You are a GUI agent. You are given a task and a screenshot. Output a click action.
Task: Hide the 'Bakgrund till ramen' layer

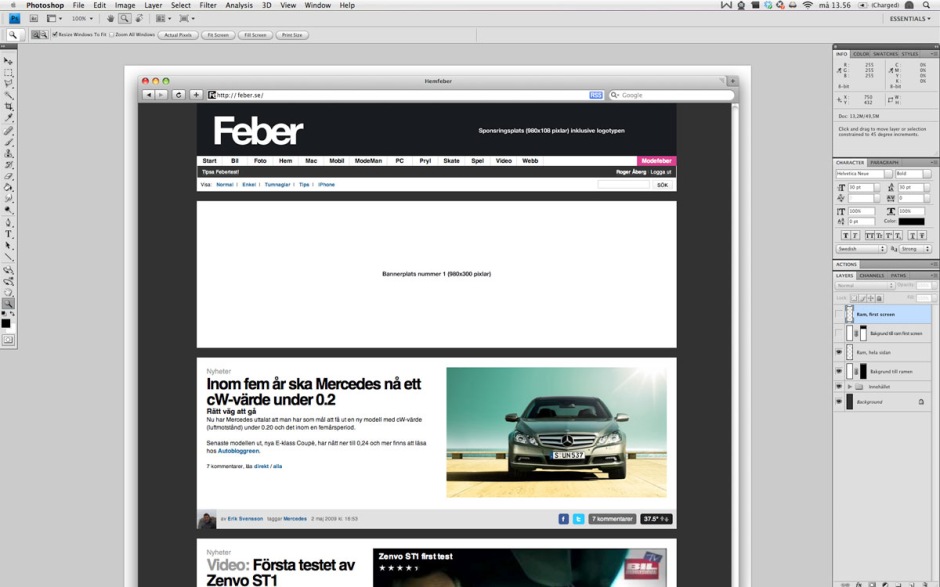click(839, 371)
